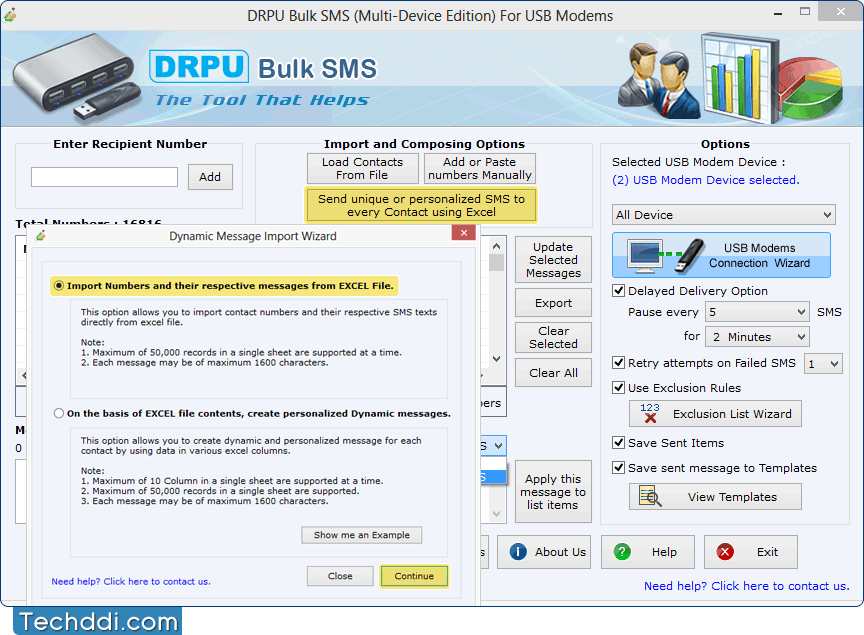Viewport: 864px width, 635px height.
Task: Click the USB Modem Device selected link
Action: (x=705, y=180)
